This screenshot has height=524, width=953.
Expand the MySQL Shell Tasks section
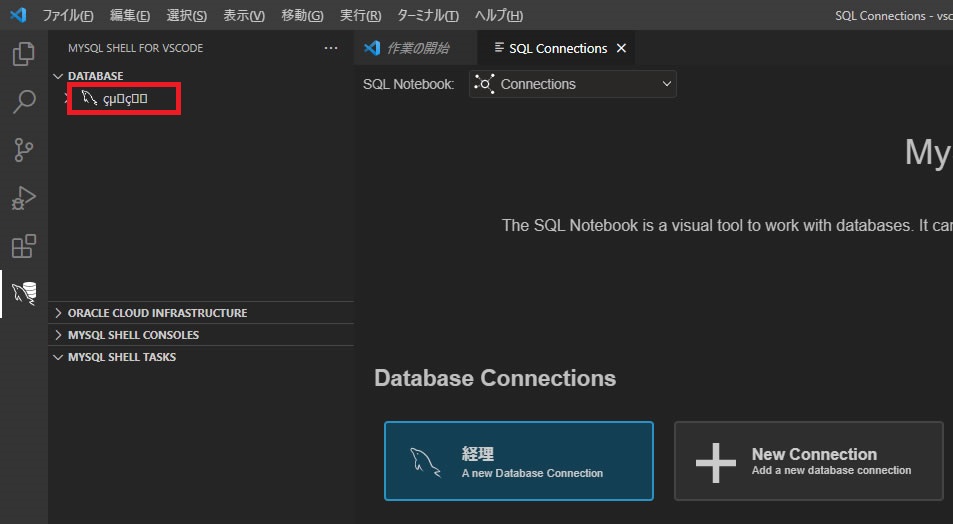click(121, 357)
